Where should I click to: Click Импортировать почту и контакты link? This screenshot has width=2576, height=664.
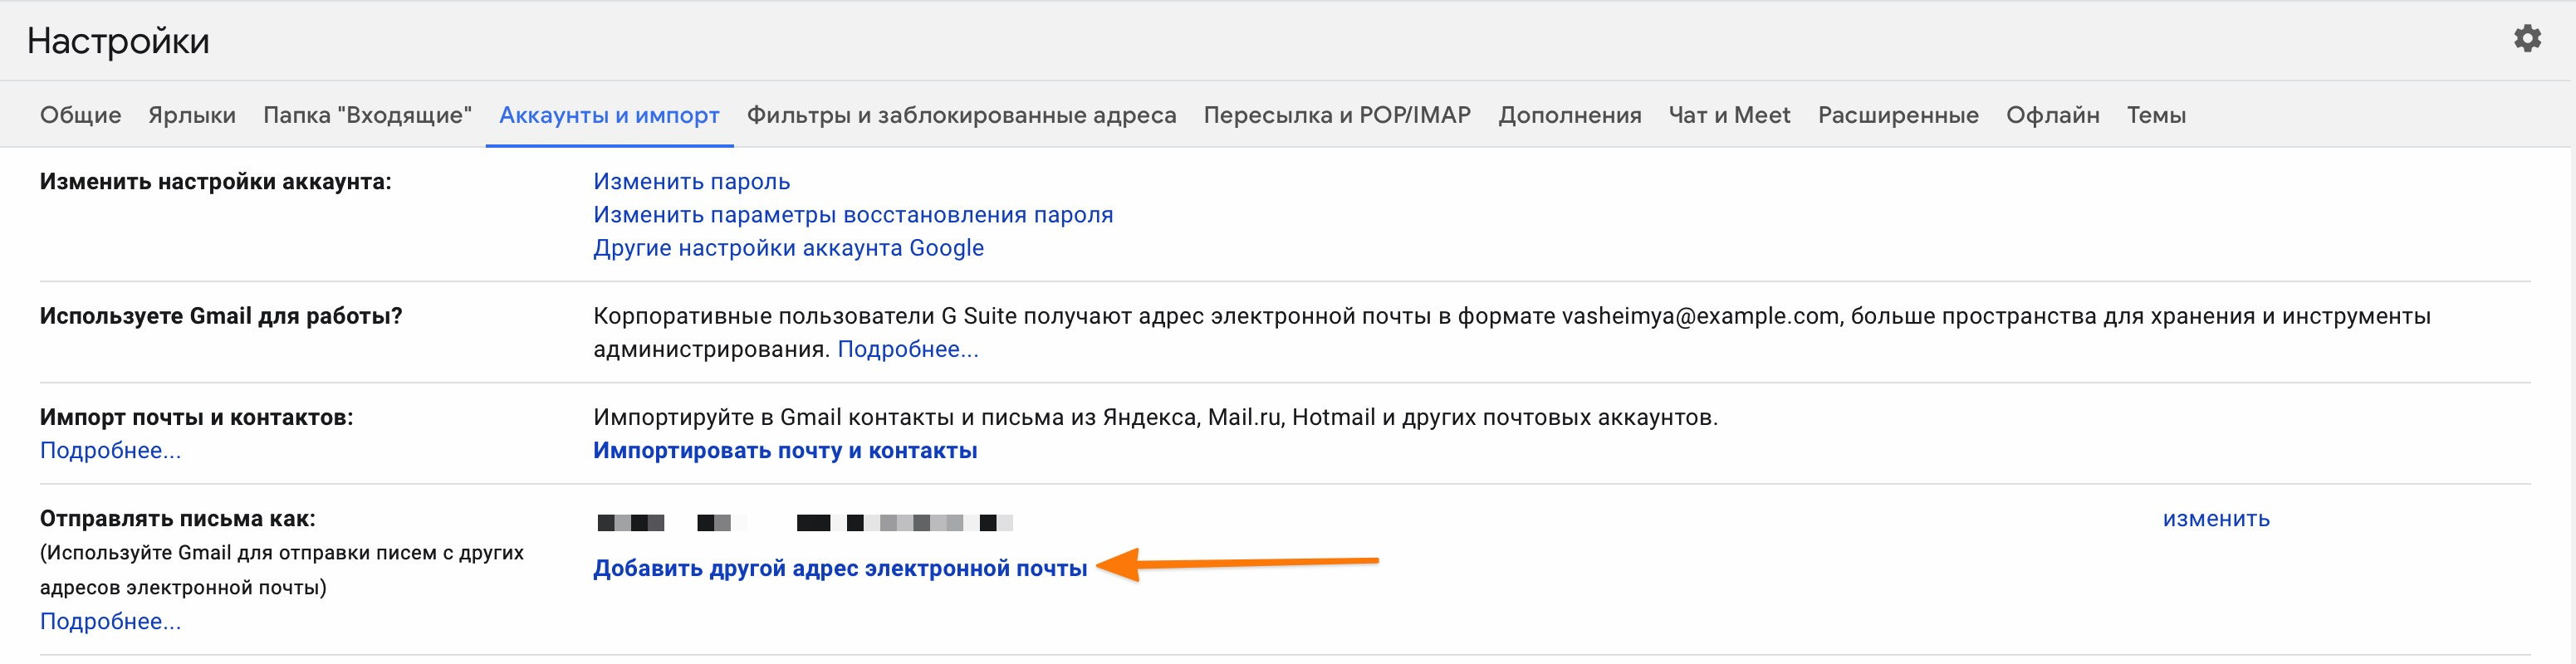[785, 450]
